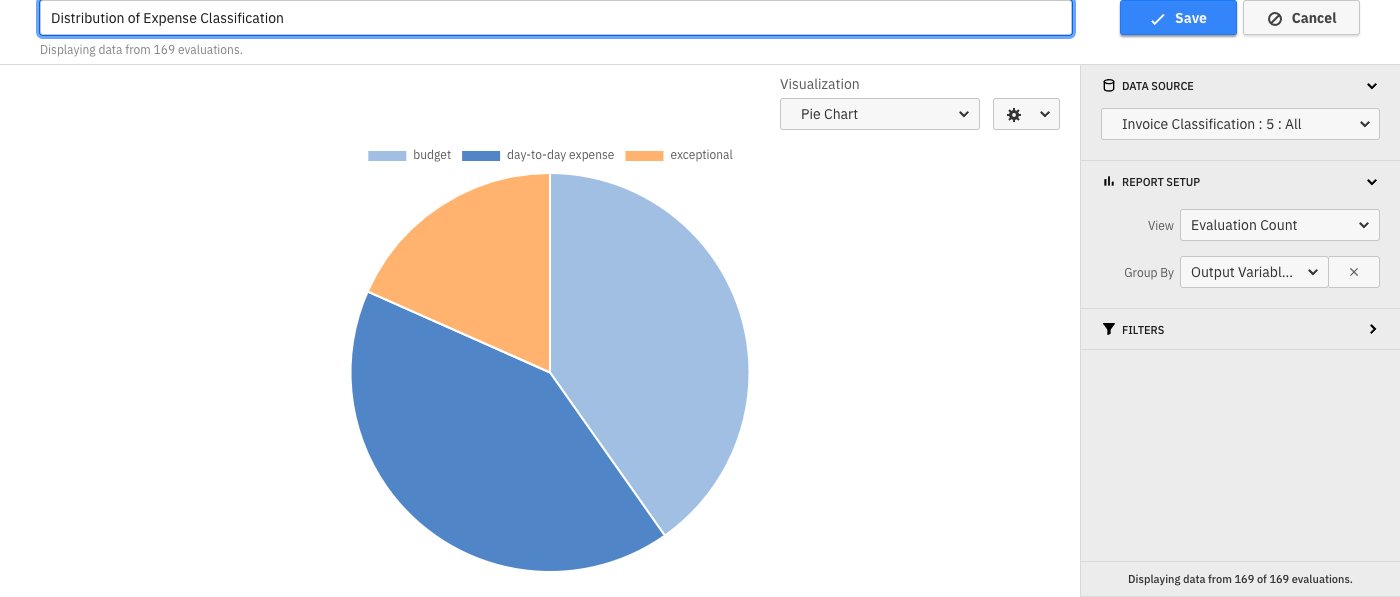Image resolution: width=1400 pixels, height=597 pixels.
Task: Click the database icon beside DATA SOURCE
Action: click(1108, 86)
